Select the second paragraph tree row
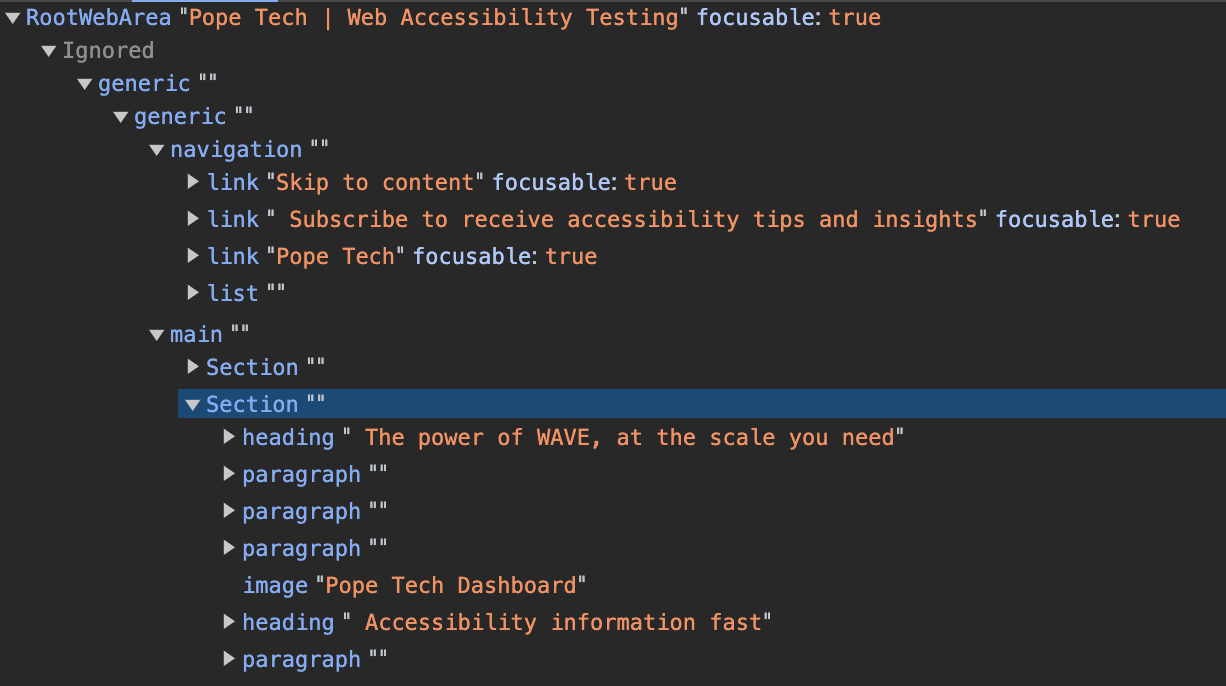The image size is (1226, 686). click(301, 510)
